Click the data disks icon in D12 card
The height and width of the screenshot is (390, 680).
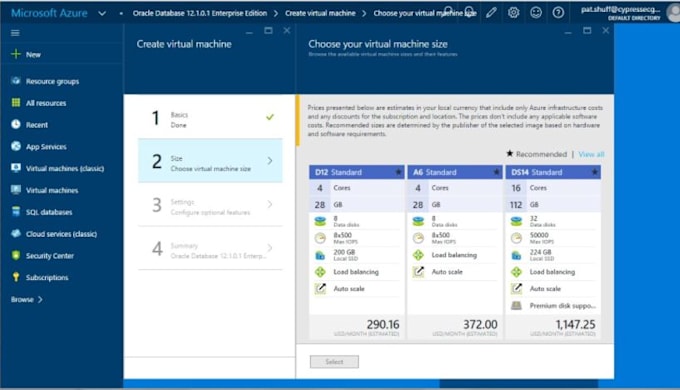tap(320, 221)
